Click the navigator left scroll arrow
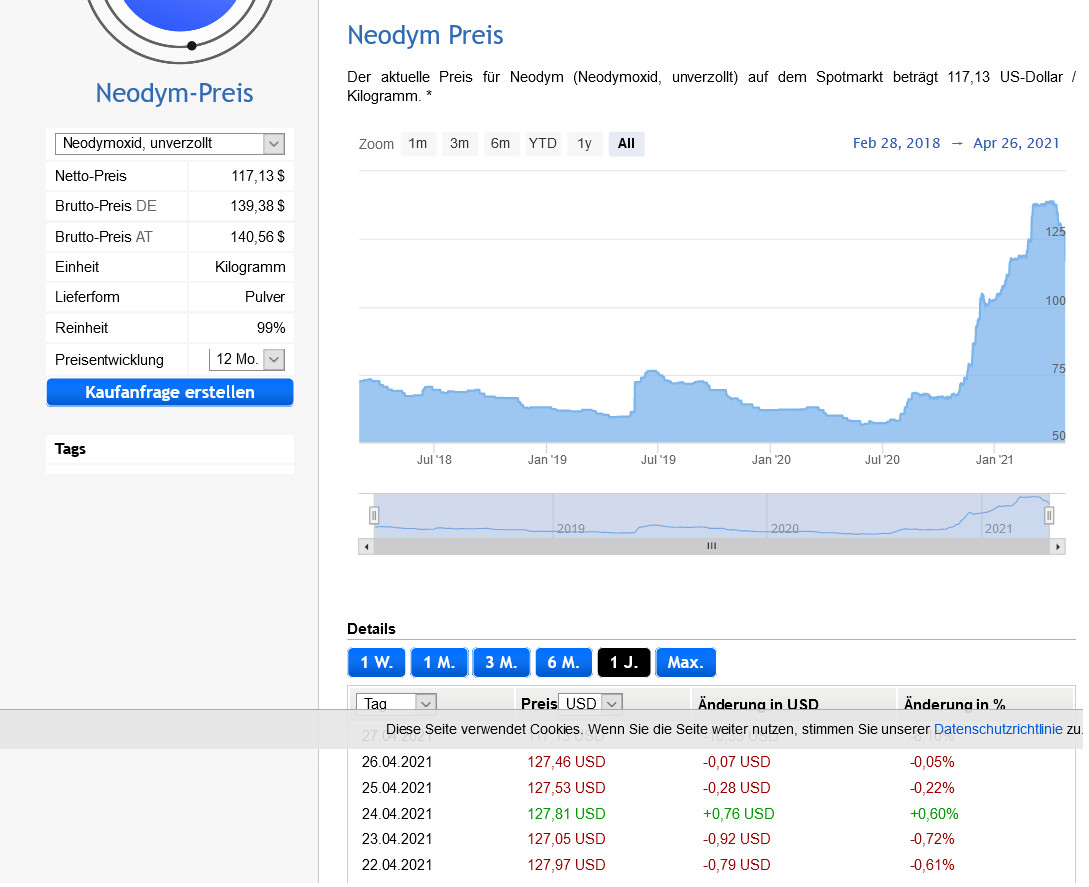The image size is (1089, 887). coord(366,547)
